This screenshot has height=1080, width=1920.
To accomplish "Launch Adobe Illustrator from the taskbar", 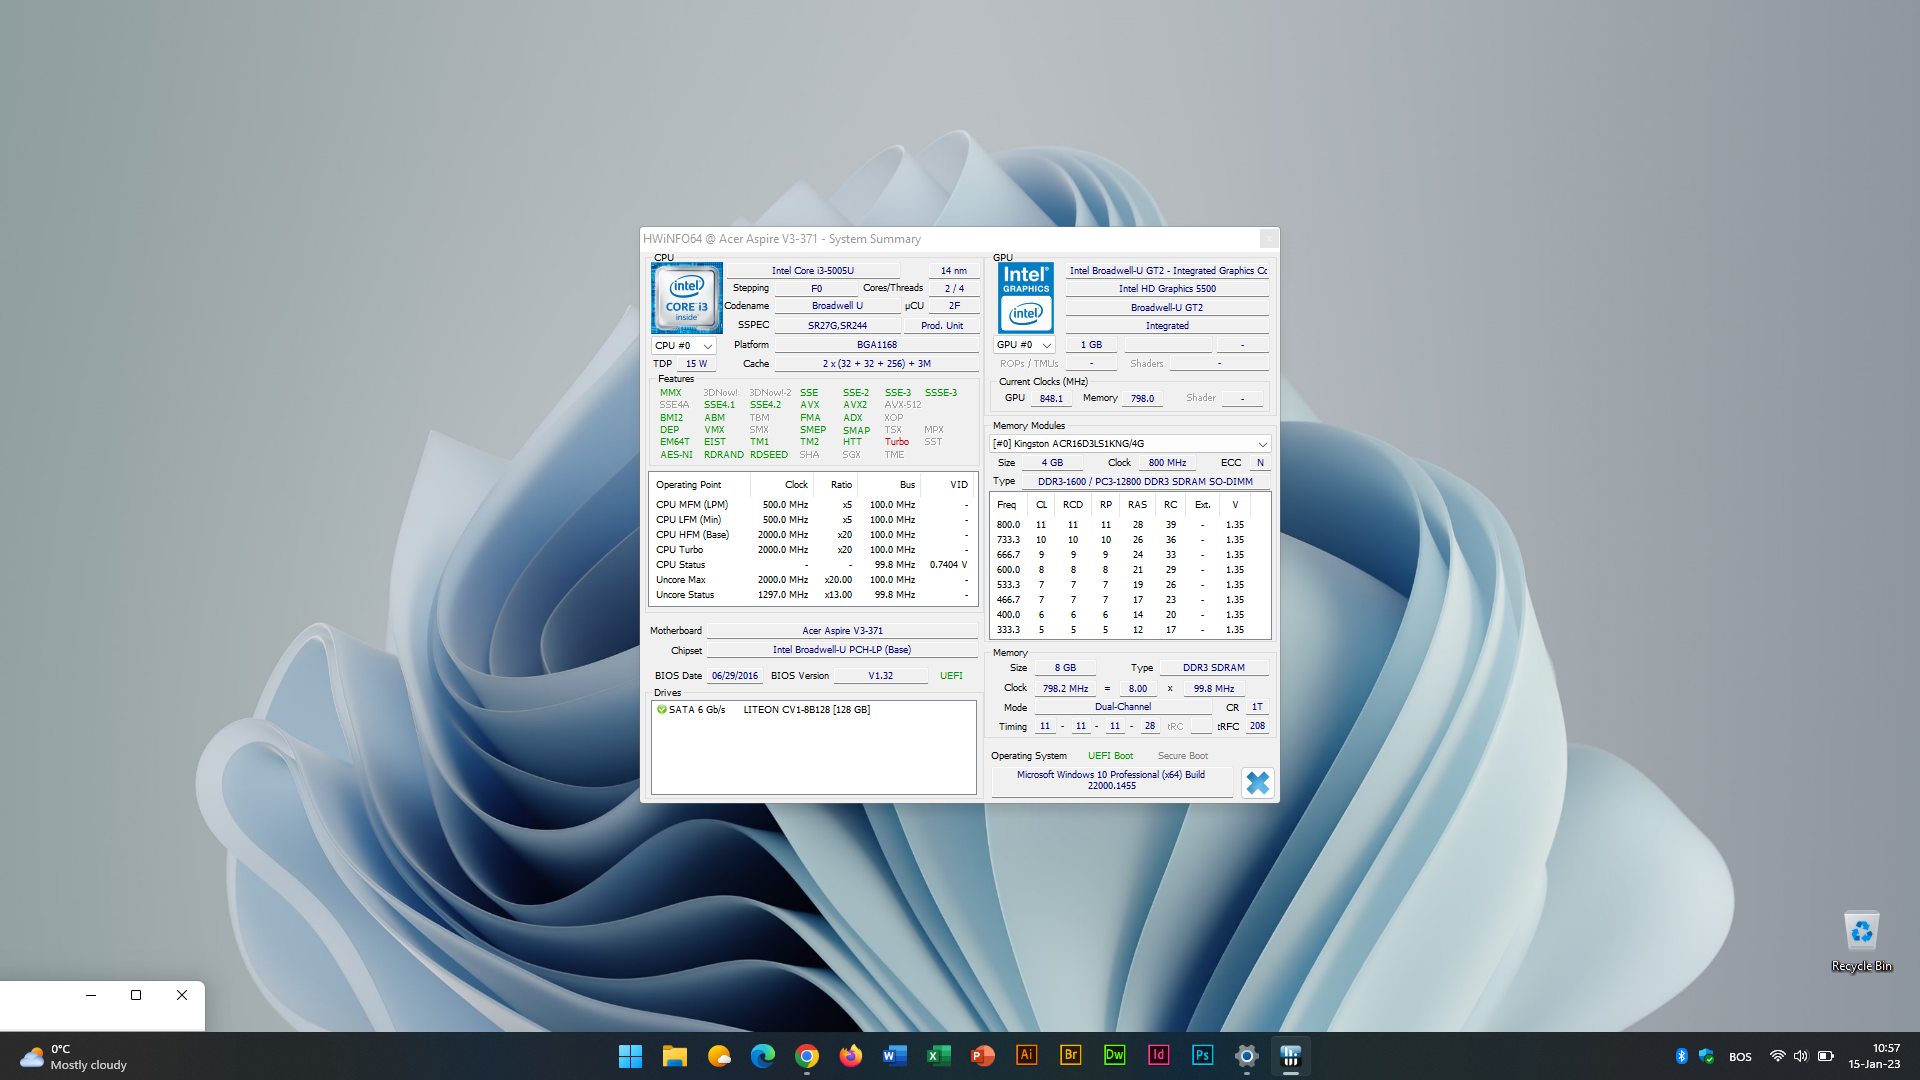I will (1026, 1056).
